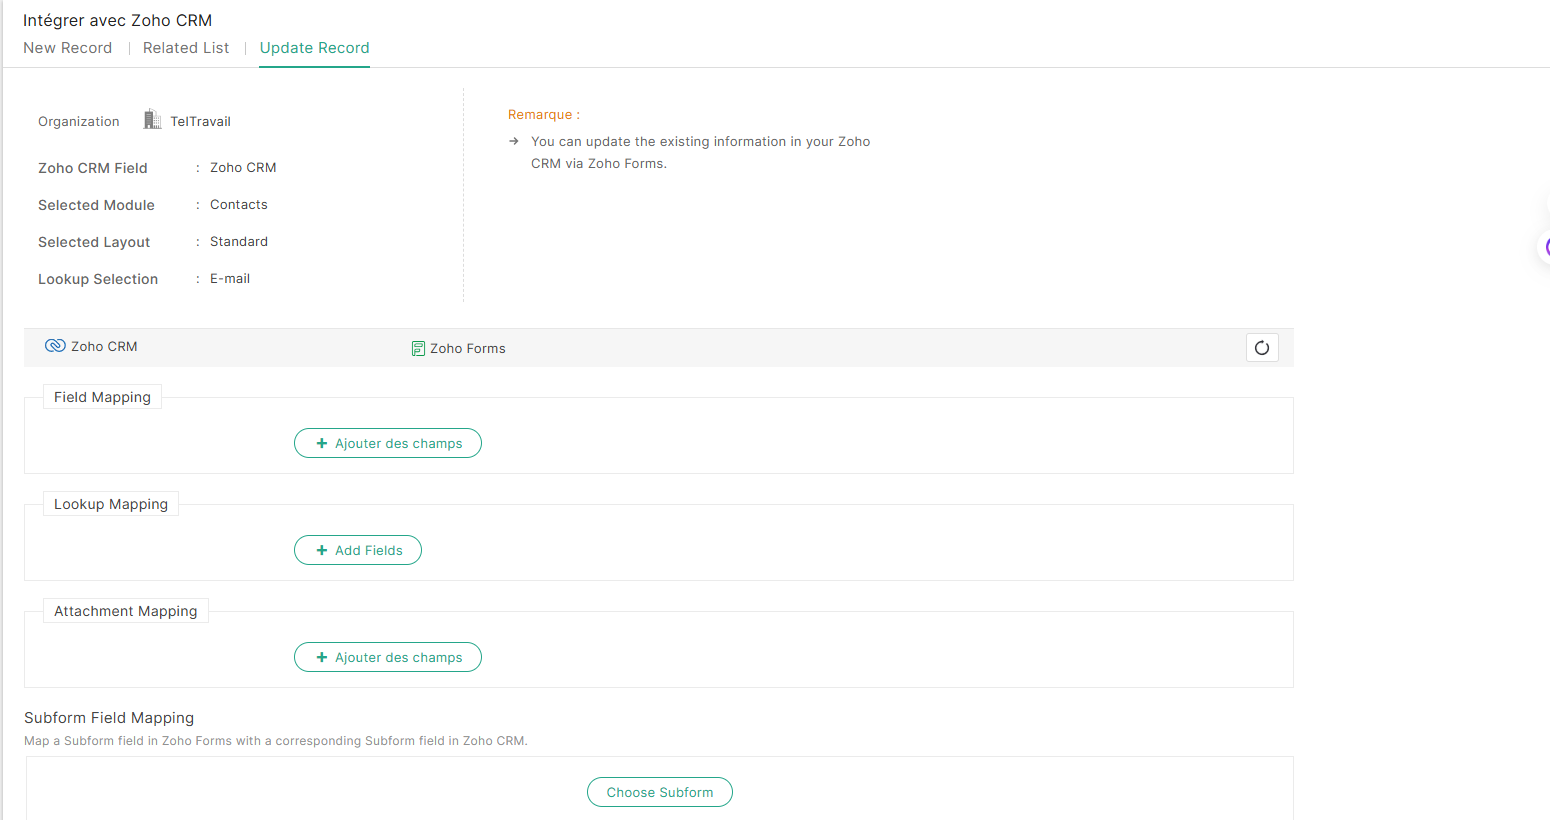Screen dimensions: 1550x820
Task: Click the E-mail lookup selection value
Action: pos(230,279)
